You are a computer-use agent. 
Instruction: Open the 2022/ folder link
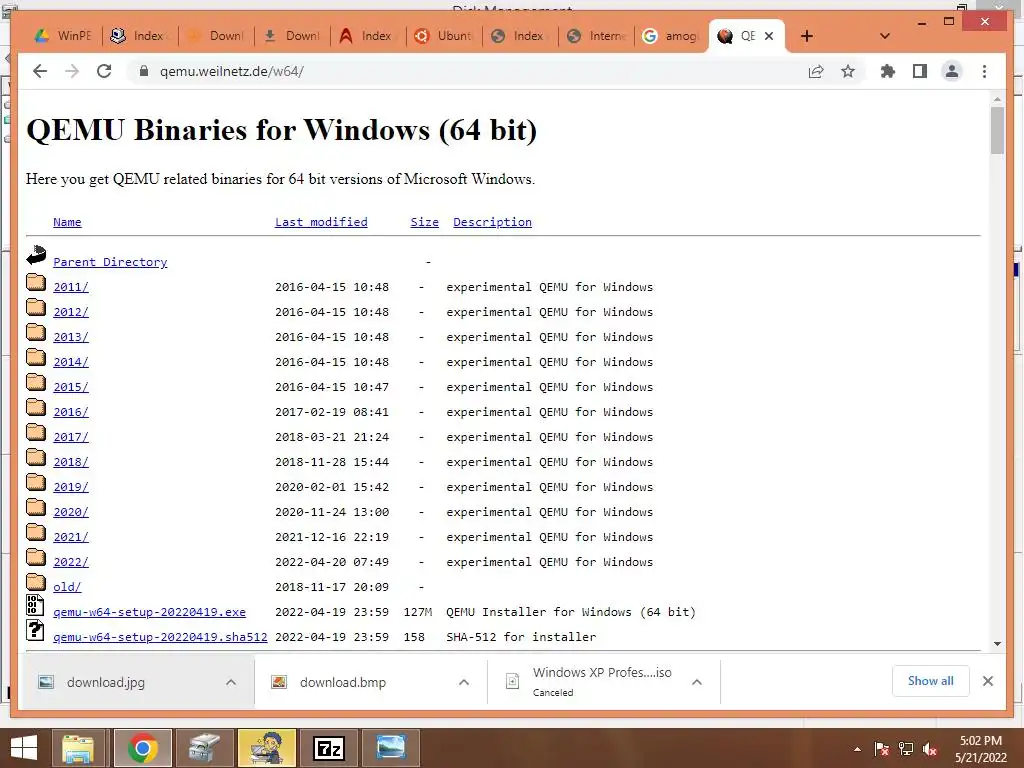coord(71,562)
